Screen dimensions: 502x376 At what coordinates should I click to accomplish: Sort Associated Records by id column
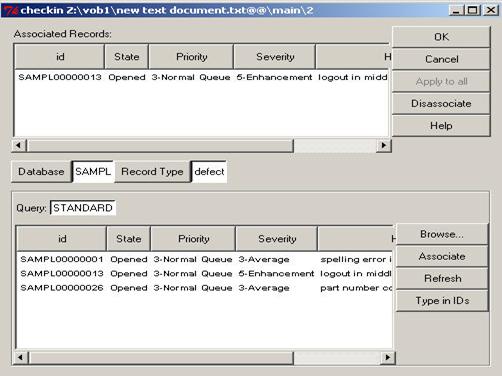click(x=60, y=57)
